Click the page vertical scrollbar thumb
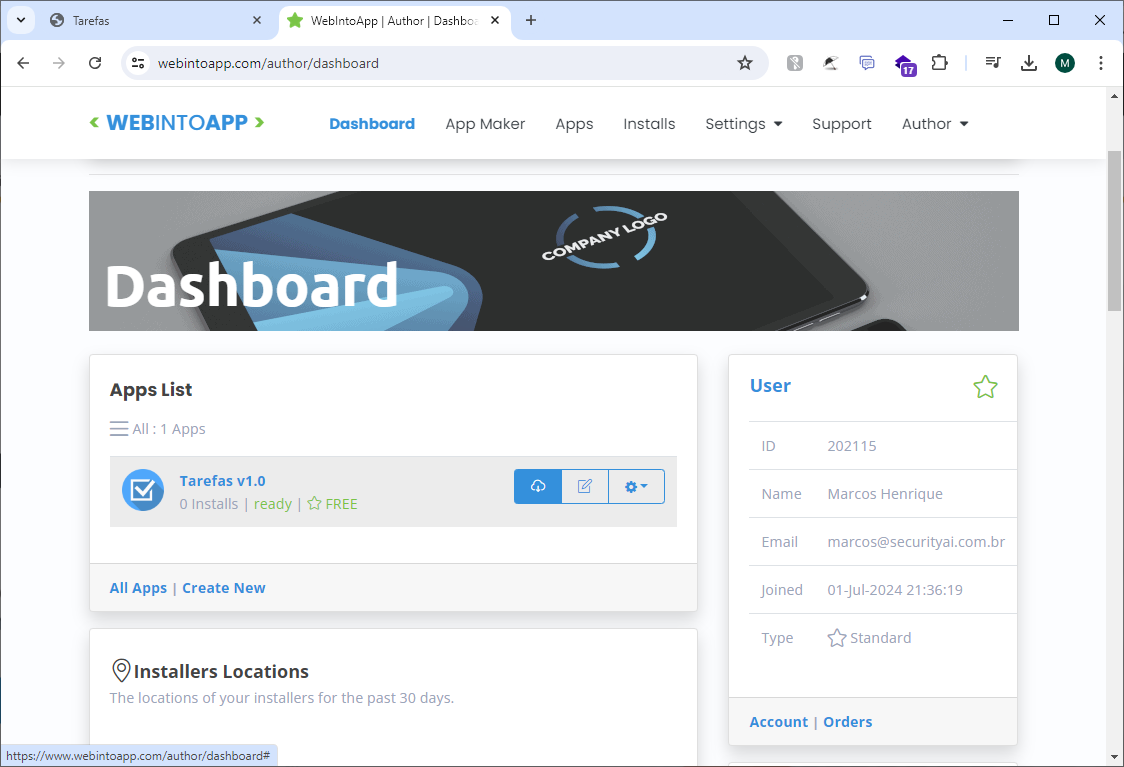1124x767 pixels. [1114, 231]
